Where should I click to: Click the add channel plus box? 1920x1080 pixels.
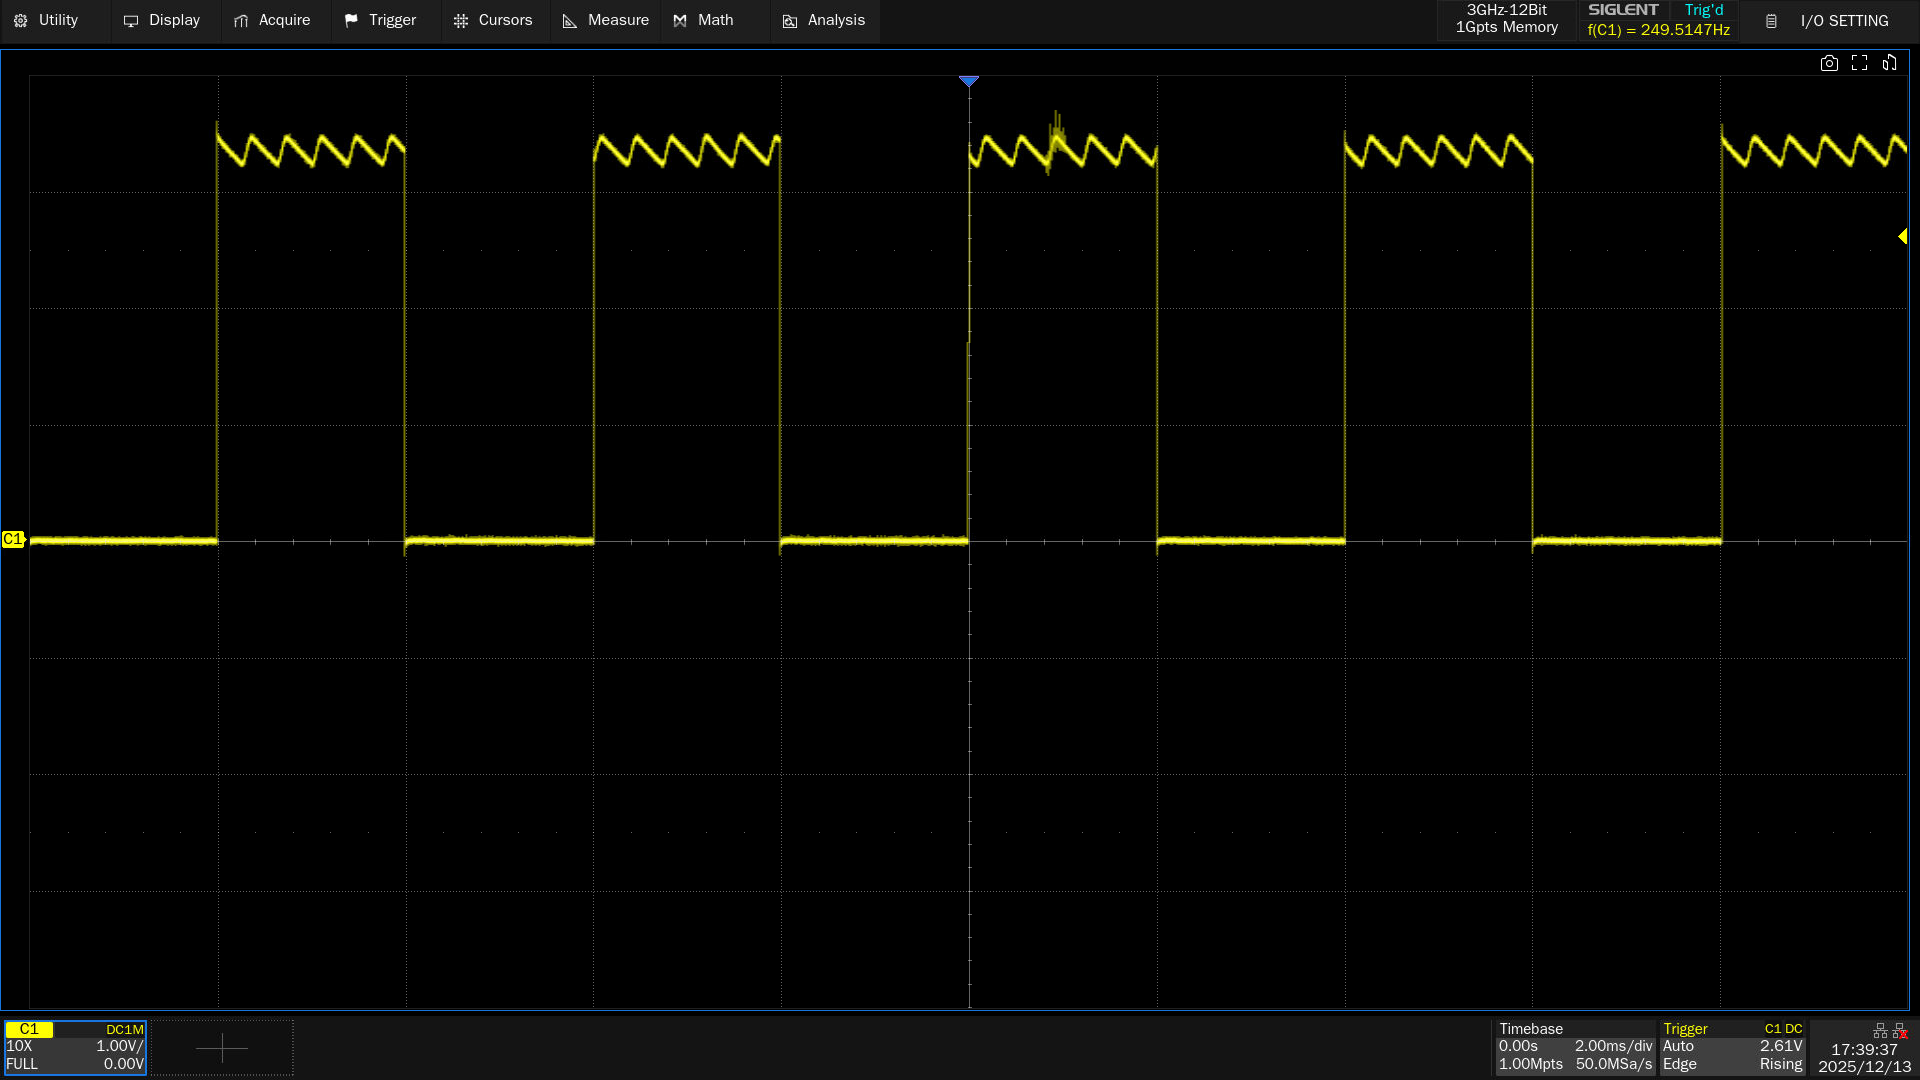(222, 1048)
